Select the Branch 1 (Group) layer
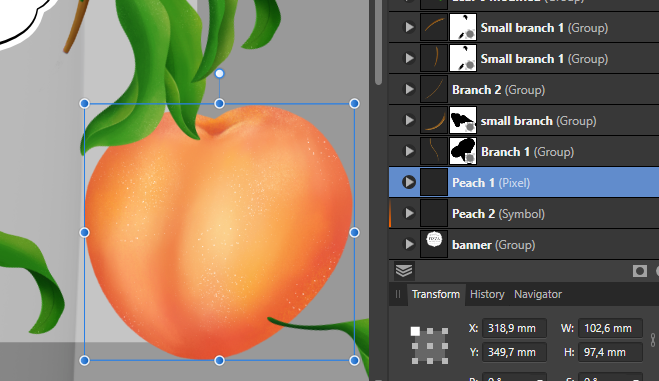The height and width of the screenshot is (381, 659). [524, 152]
